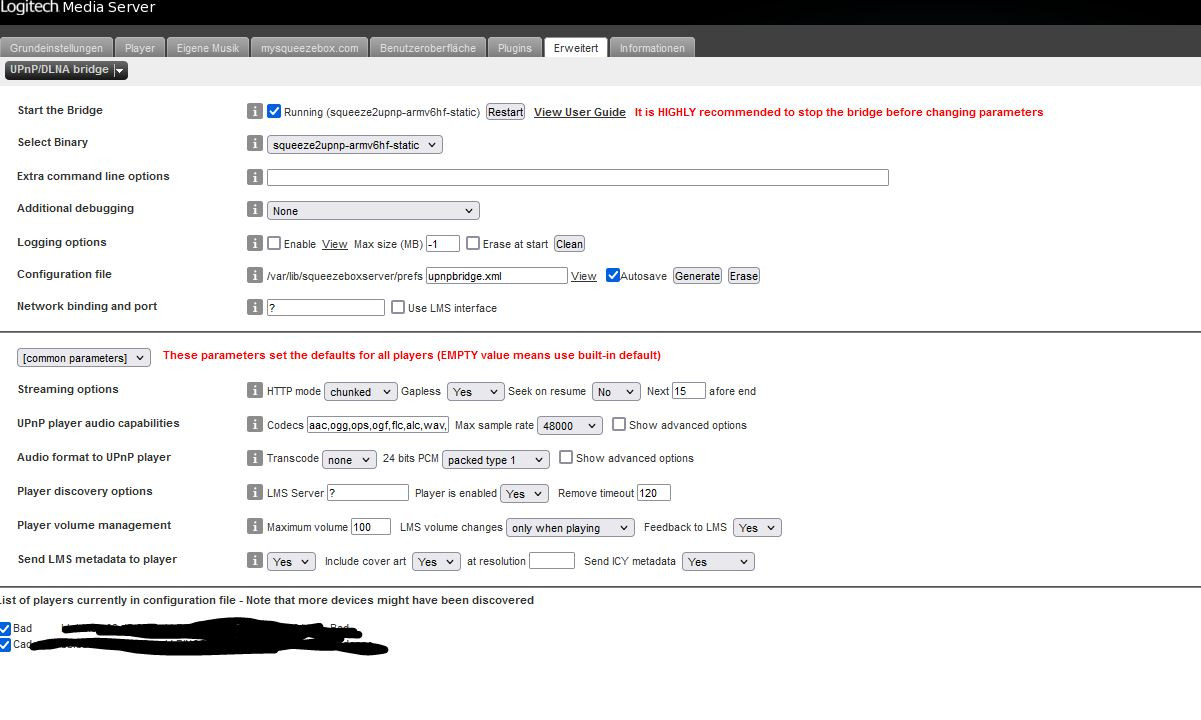Toggle the Cad player checkbox
The height and width of the screenshot is (720, 1201).
[5, 644]
